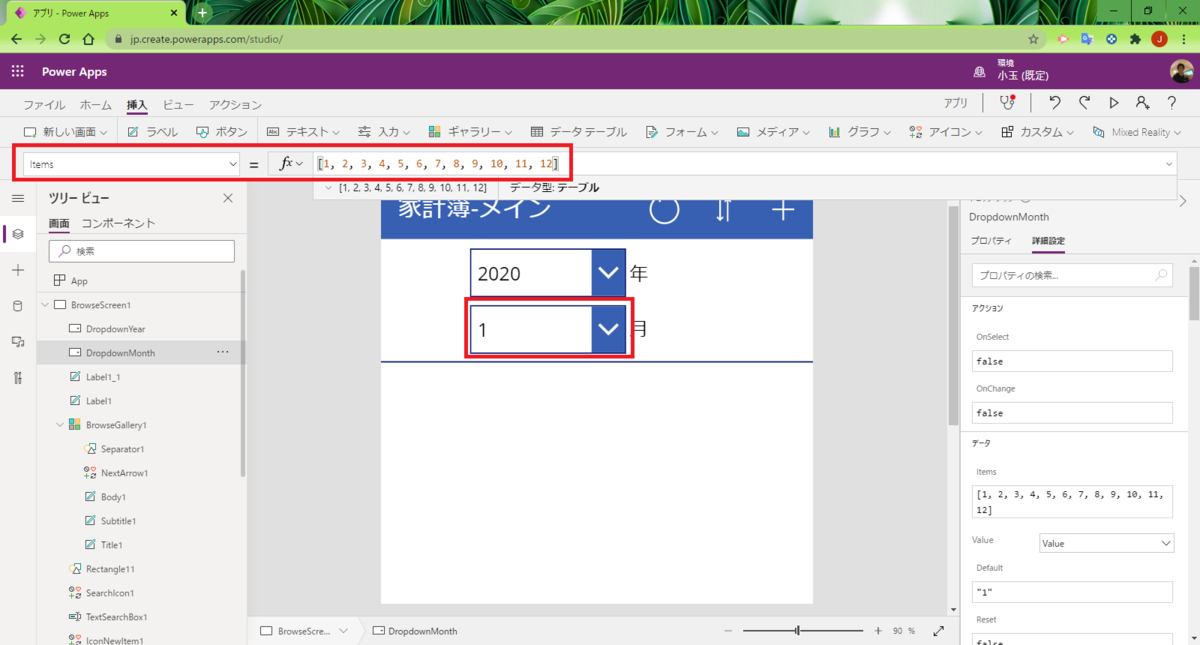Expand the formula bar chevron

(x=1169, y=164)
